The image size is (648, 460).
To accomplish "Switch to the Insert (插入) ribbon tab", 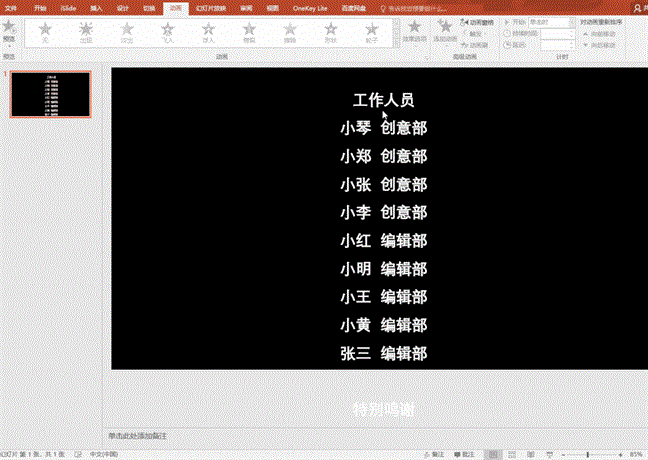I will tap(94, 6).
